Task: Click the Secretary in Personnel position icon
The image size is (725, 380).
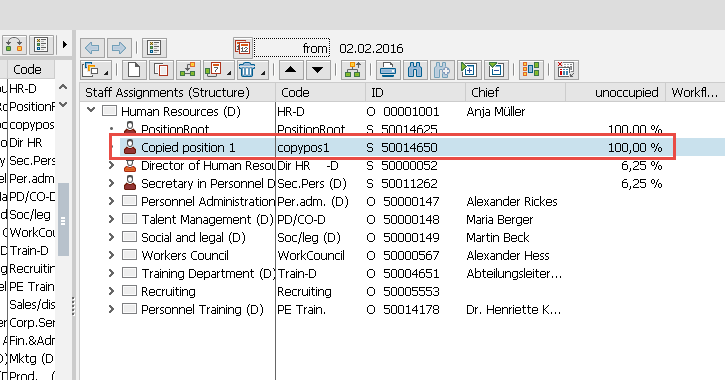Action: 130,183
